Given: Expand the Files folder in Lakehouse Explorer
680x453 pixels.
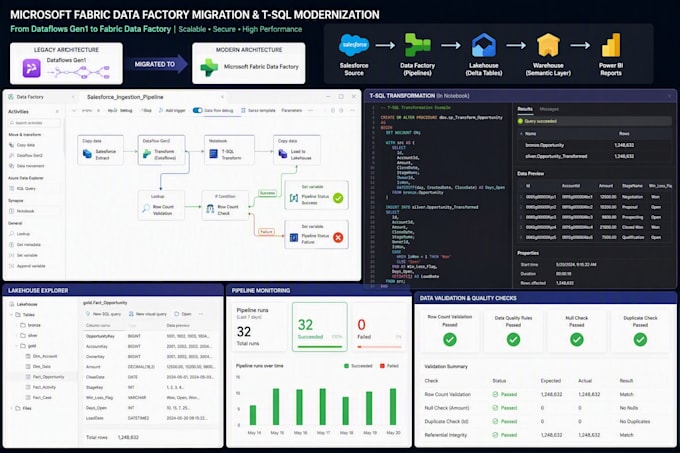Looking at the screenshot, I should pyautogui.click(x=11, y=408).
